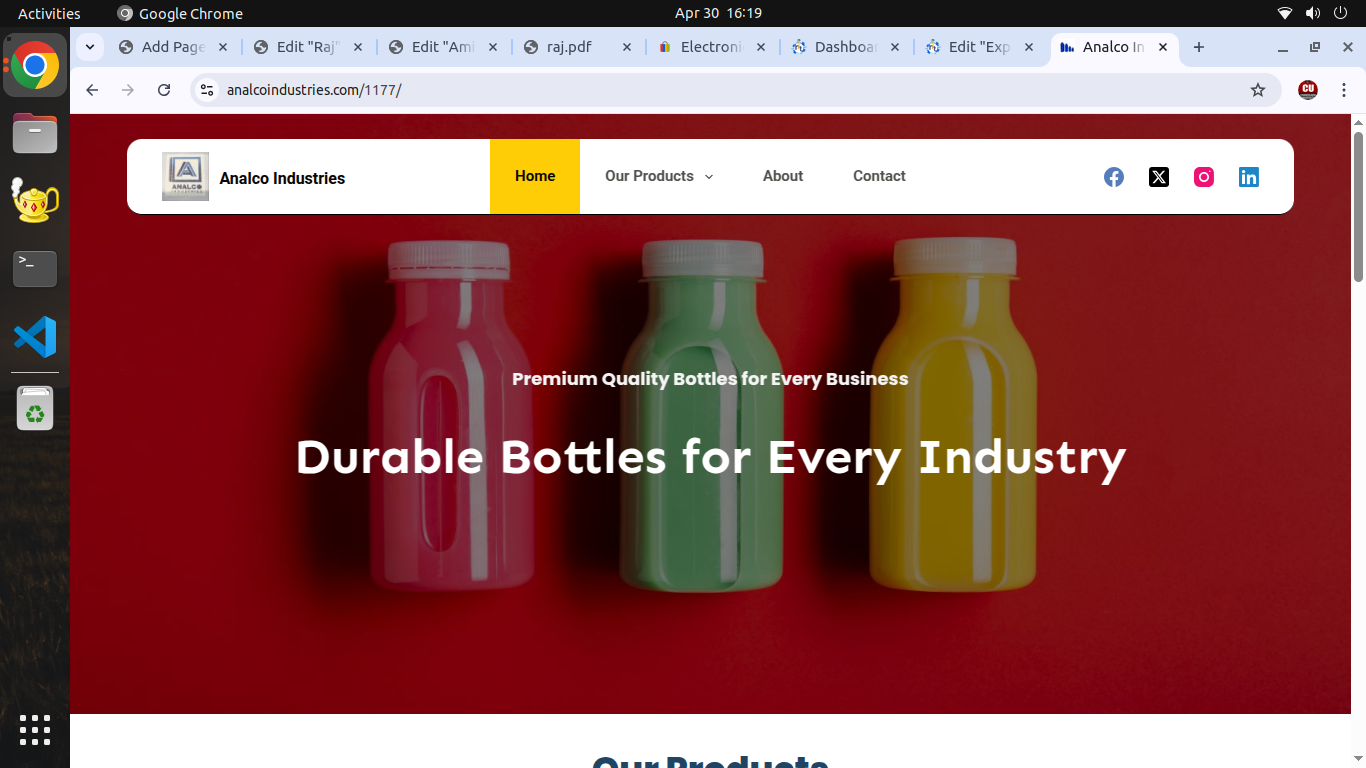1366x768 pixels.
Task: Click the Analco Industries logo image
Action: point(185,177)
